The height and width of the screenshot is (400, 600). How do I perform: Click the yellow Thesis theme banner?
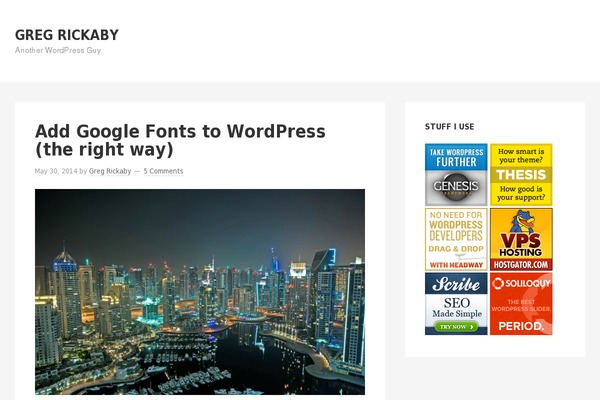click(x=521, y=175)
